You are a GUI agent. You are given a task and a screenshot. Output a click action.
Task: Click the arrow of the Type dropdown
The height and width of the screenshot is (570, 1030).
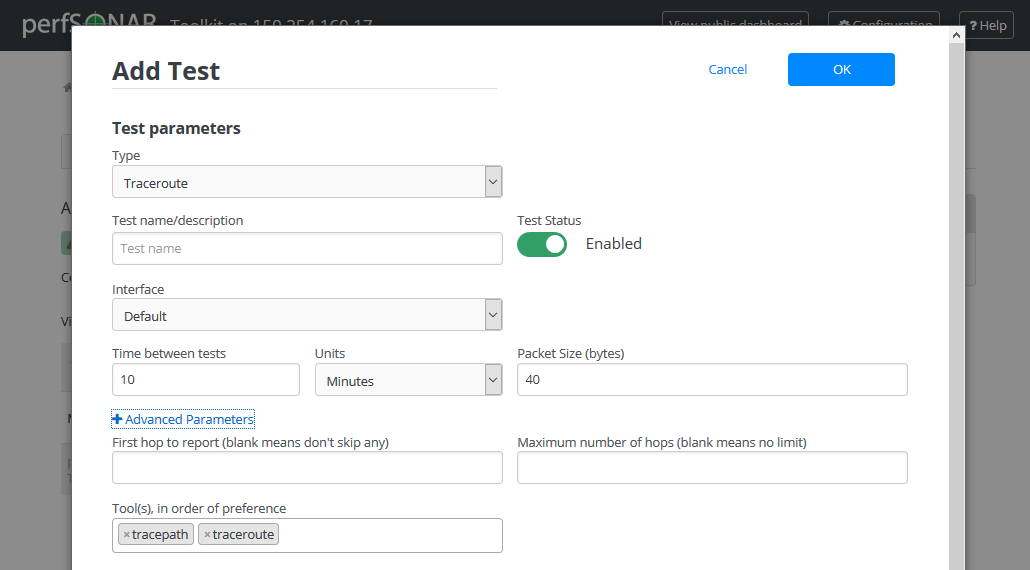click(493, 182)
